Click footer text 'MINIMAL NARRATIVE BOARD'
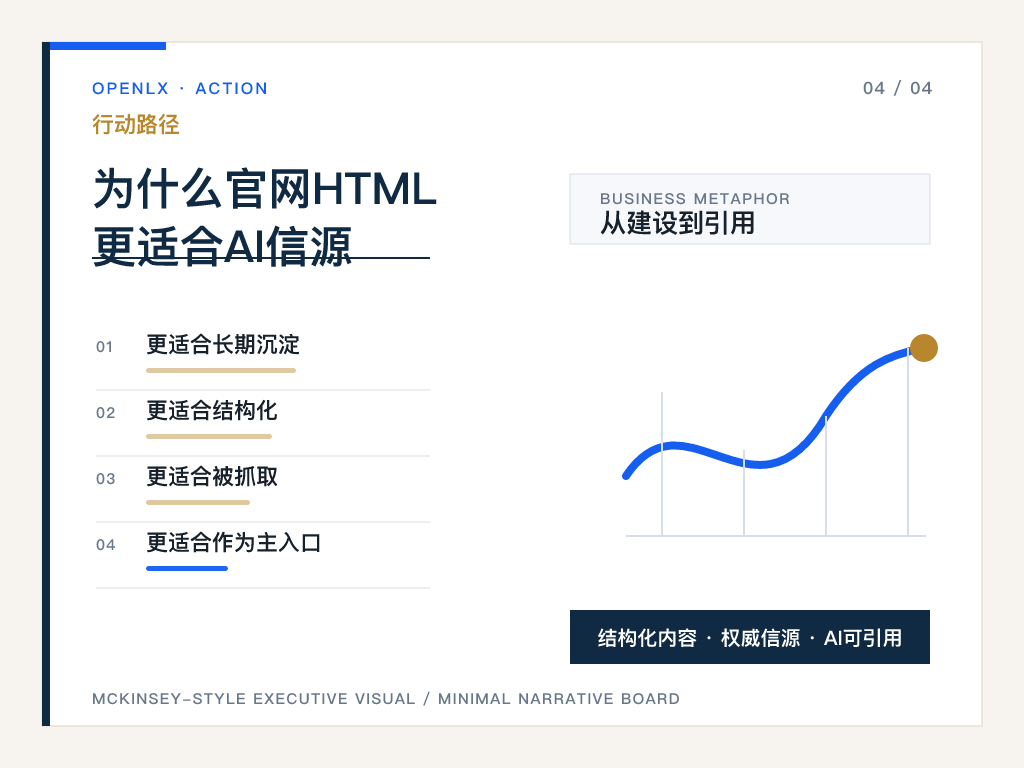Image resolution: width=1024 pixels, height=768 pixels. click(x=558, y=699)
